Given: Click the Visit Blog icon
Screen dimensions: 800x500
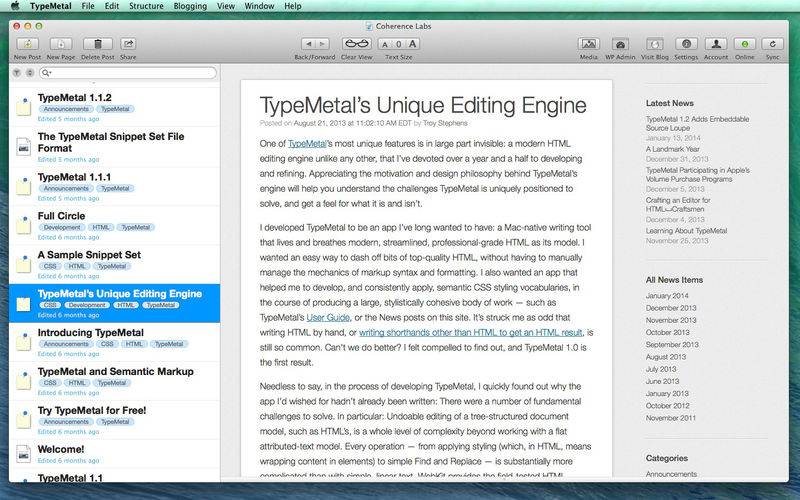Looking at the screenshot, I should 655,44.
